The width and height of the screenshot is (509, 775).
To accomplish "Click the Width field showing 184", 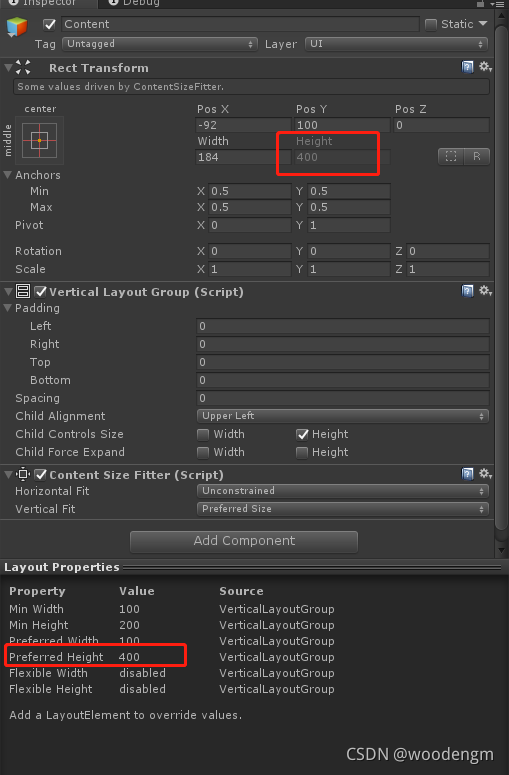I will click(x=243, y=157).
